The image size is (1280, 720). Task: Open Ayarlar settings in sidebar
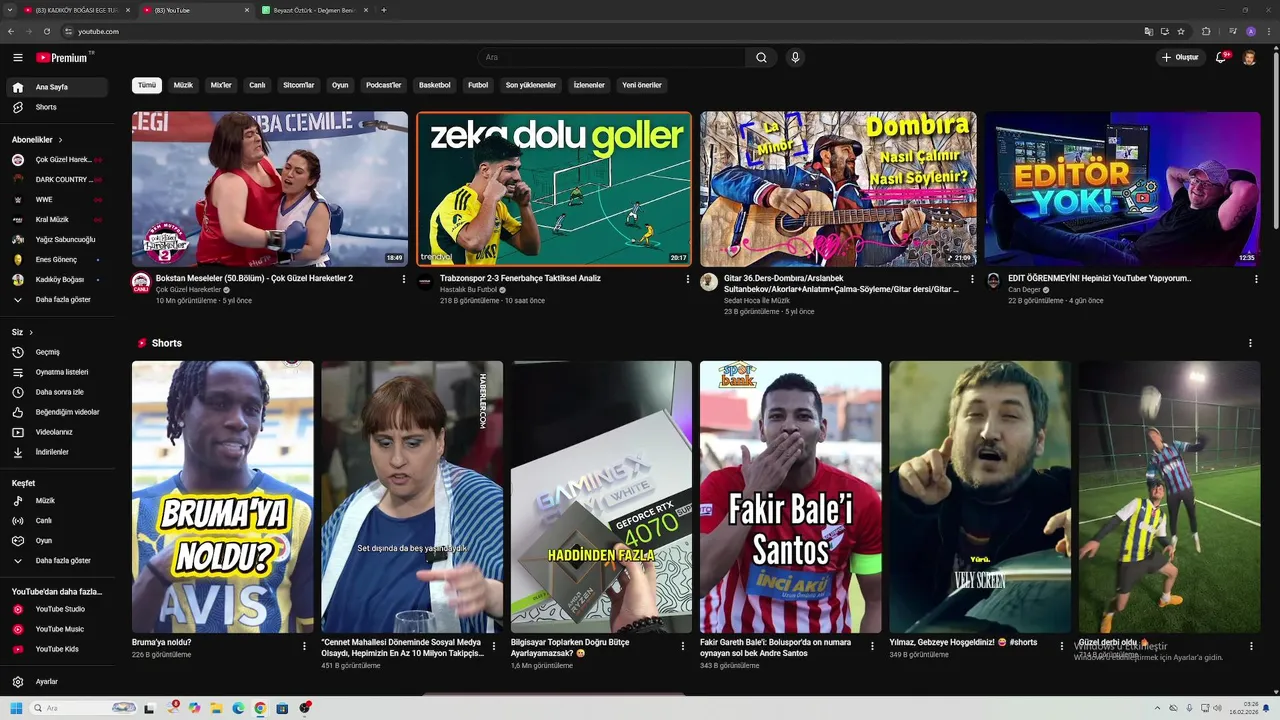click(x=59, y=682)
